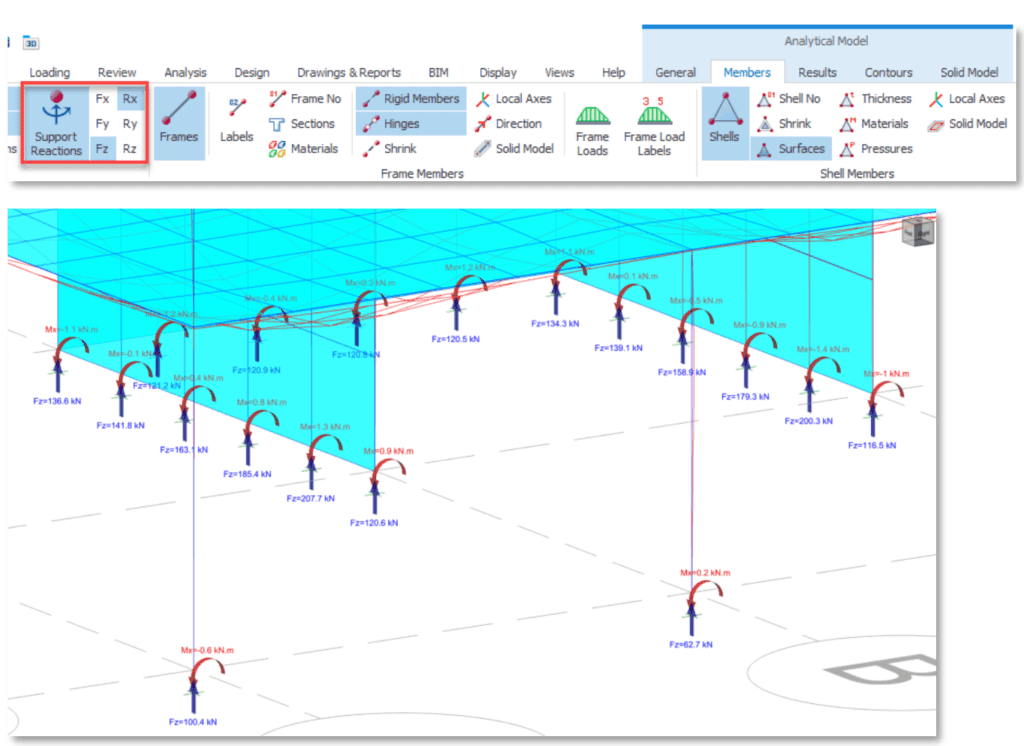Toggle the Frames display button
The height and width of the screenshot is (746, 1024).
coord(178,123)
